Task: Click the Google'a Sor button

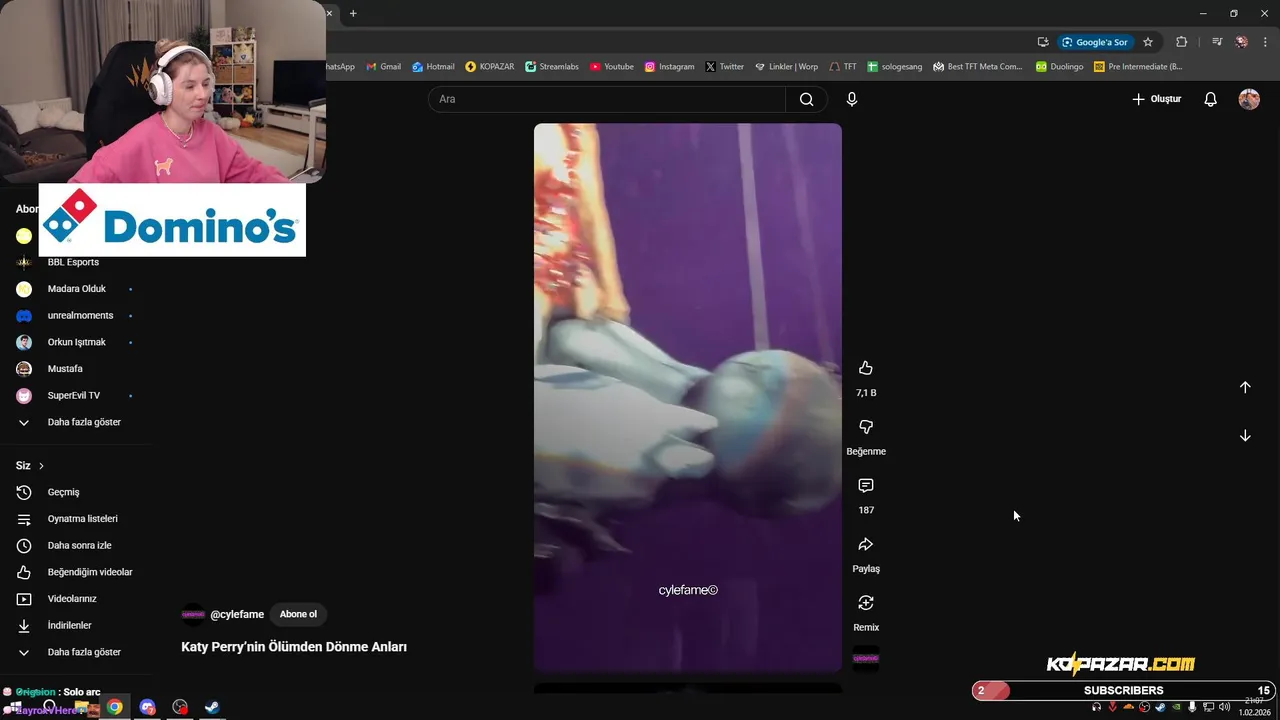Action: point(1095,42)
